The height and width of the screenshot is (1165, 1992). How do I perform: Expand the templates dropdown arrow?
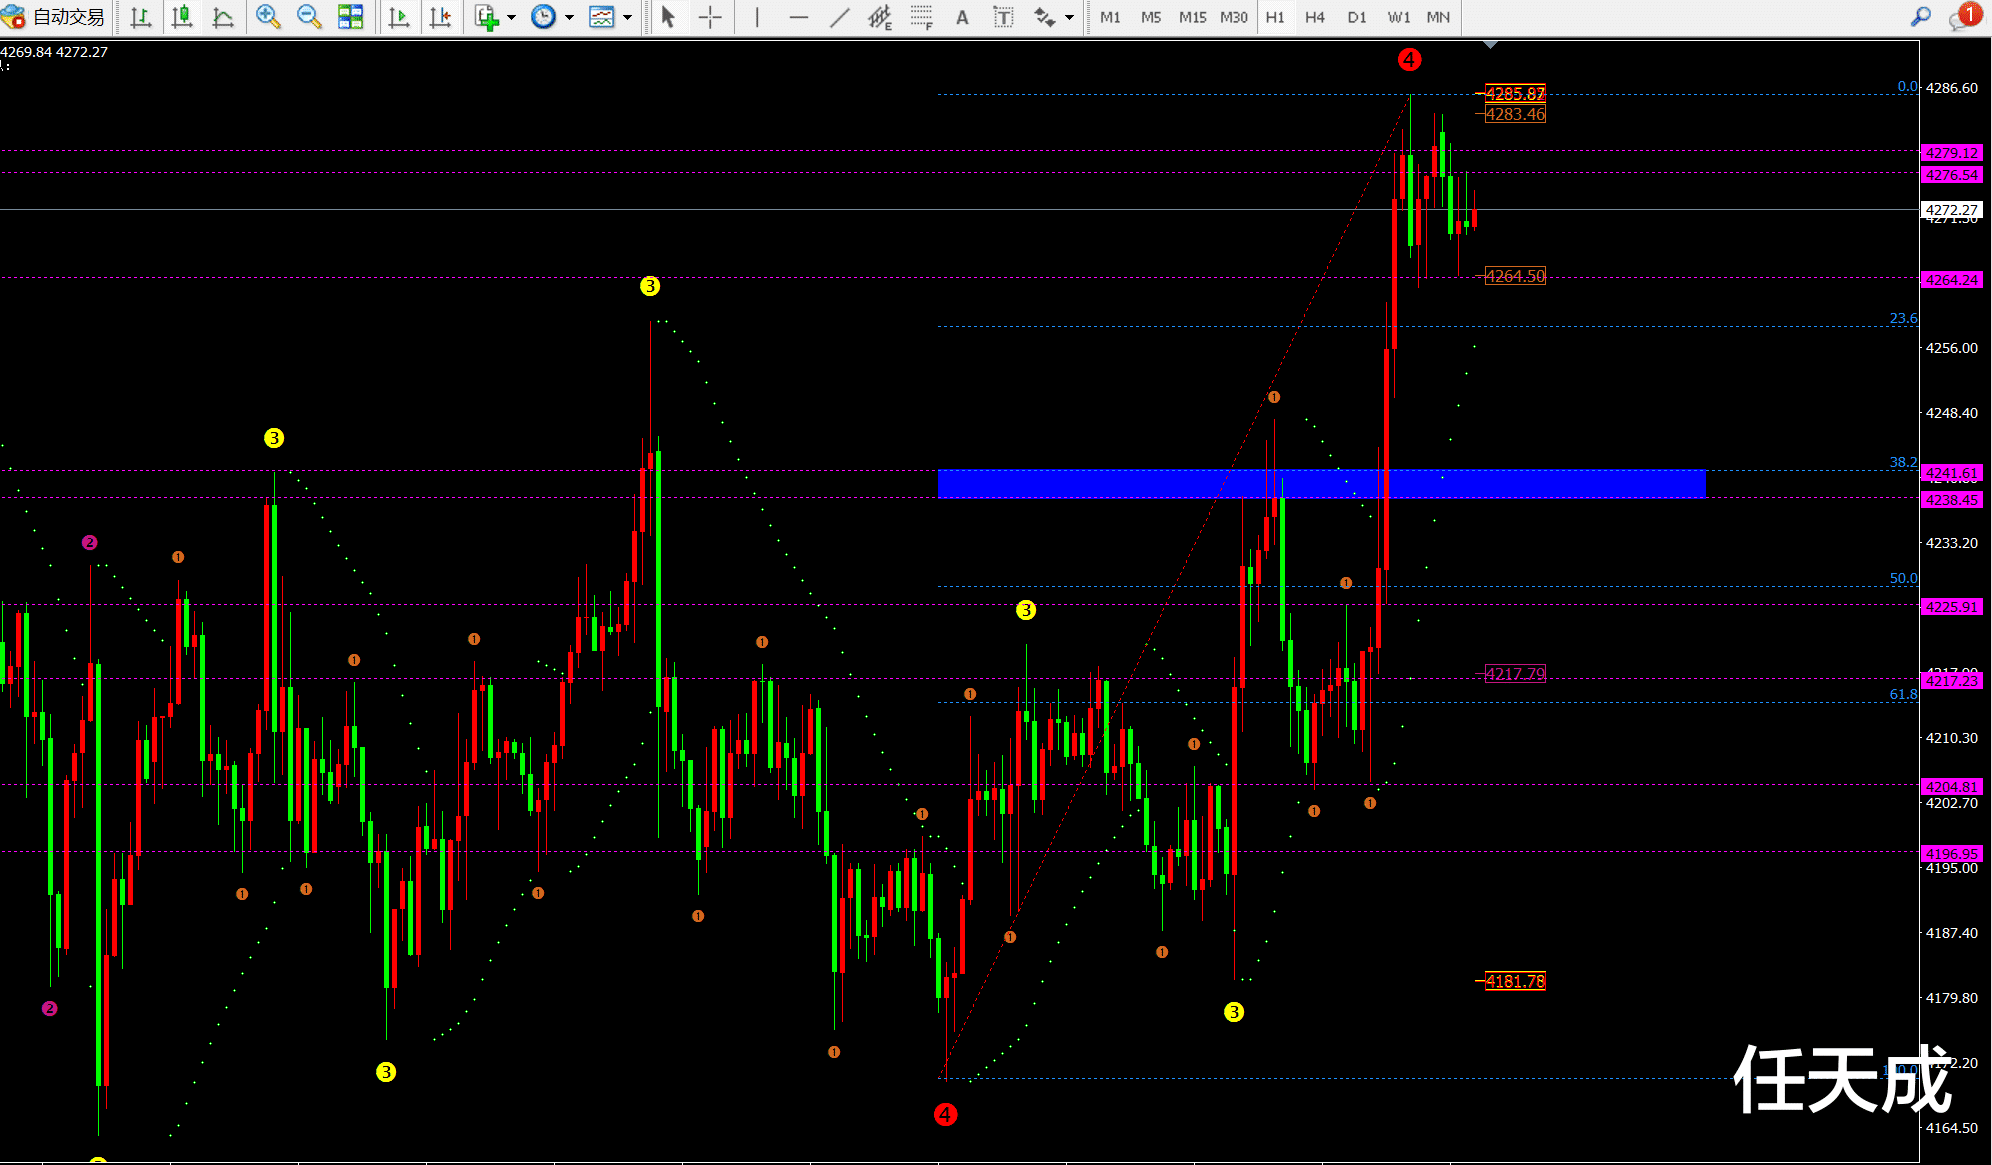[x=627, y=17]
